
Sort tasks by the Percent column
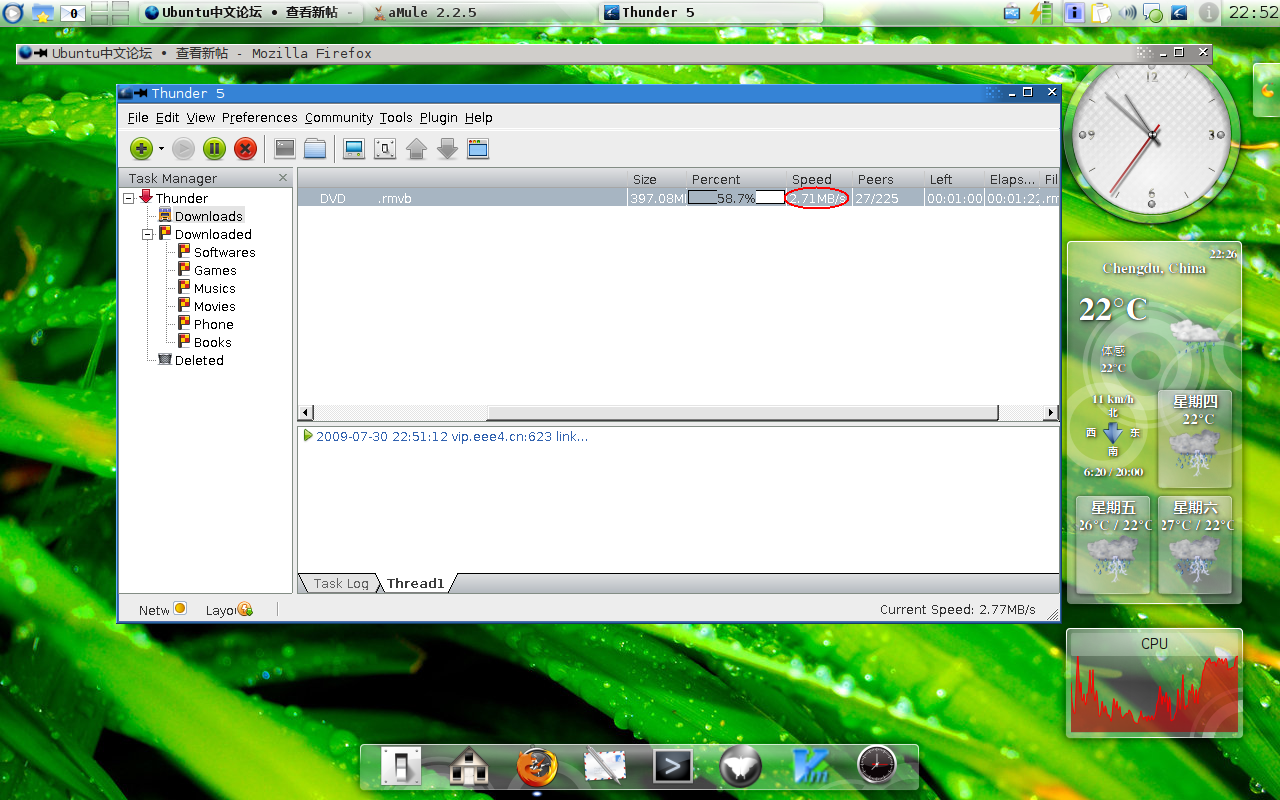click(736, 179)
